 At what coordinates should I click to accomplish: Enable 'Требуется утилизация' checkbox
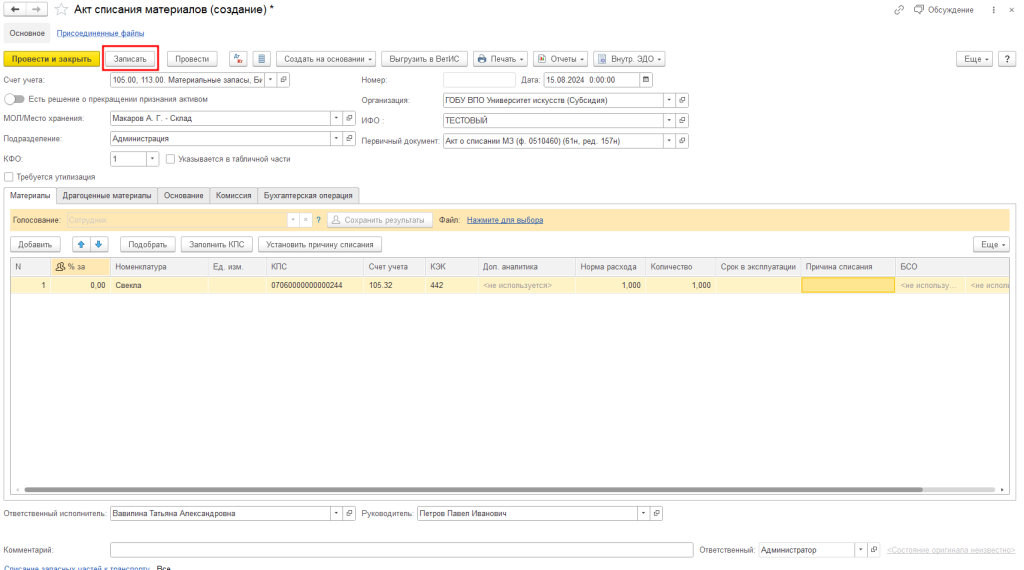9,177
